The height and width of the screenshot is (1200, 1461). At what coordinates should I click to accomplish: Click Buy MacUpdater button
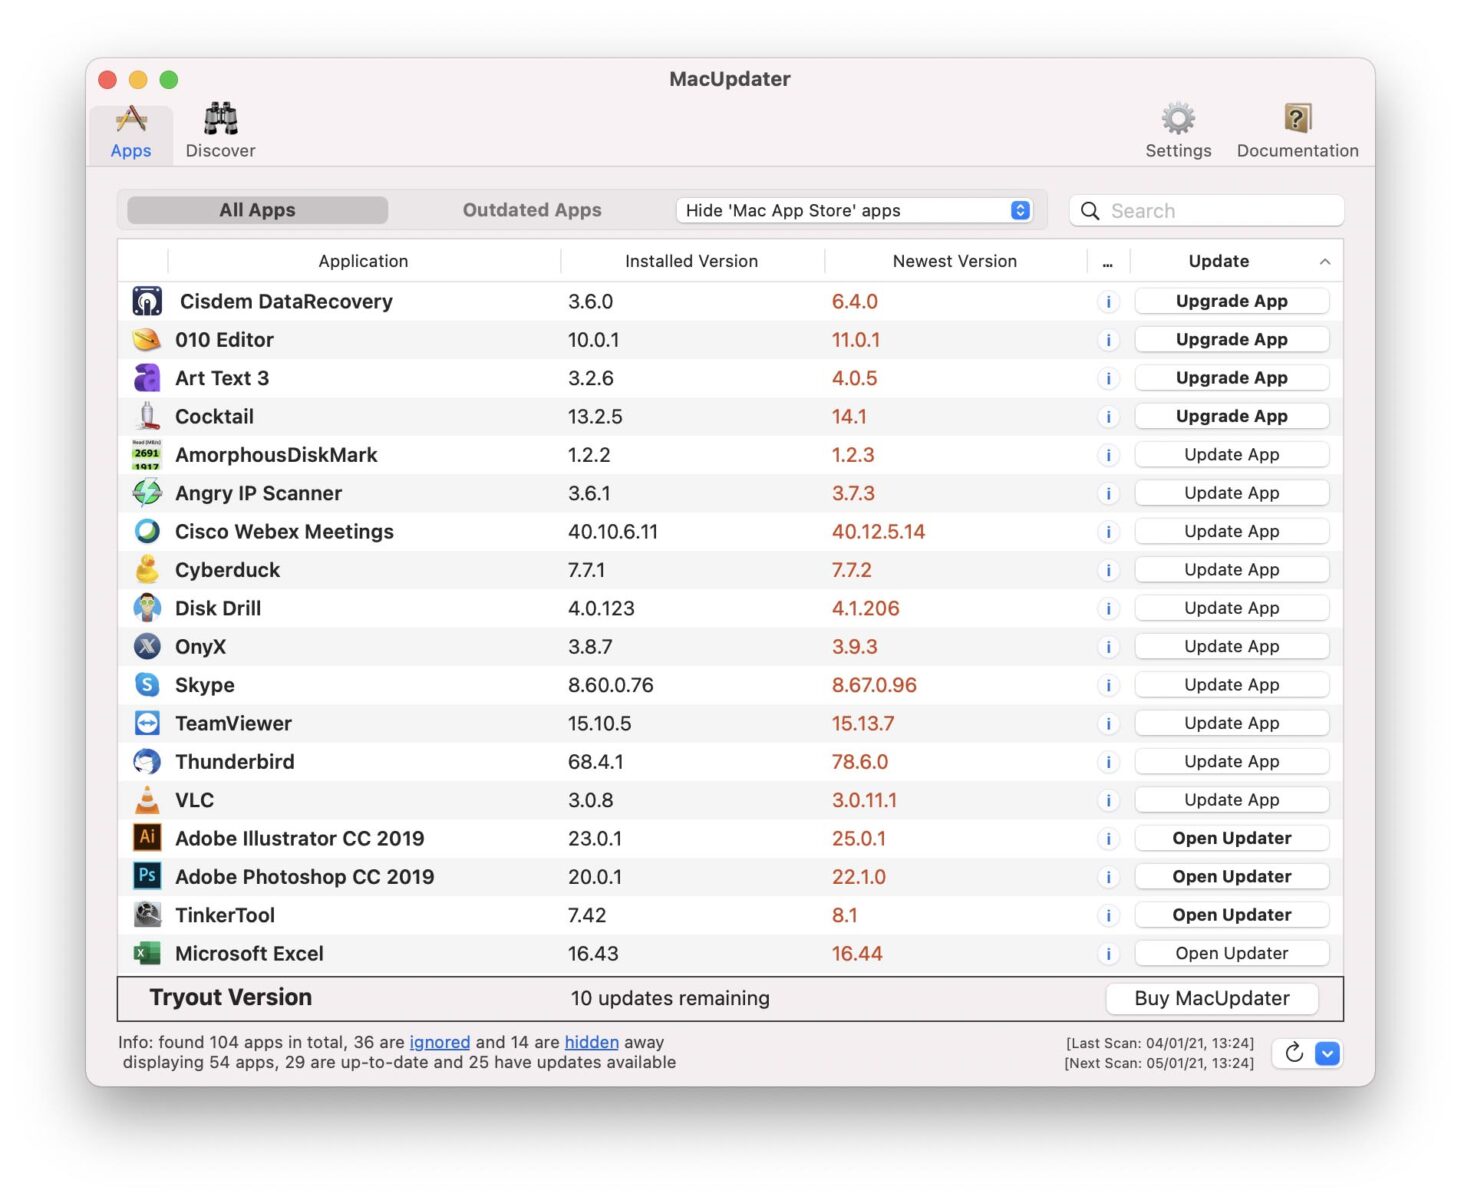click(x=1211, y=998)
